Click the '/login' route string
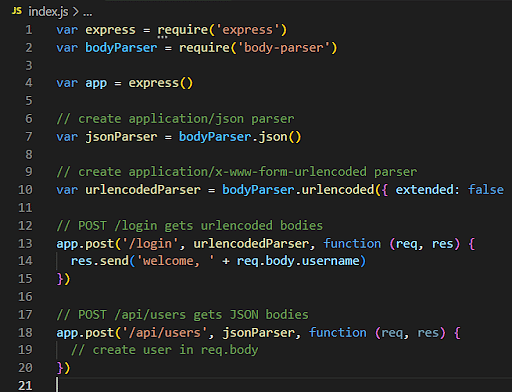The width and height of the screenshot is (512, 392). (150, 244)
